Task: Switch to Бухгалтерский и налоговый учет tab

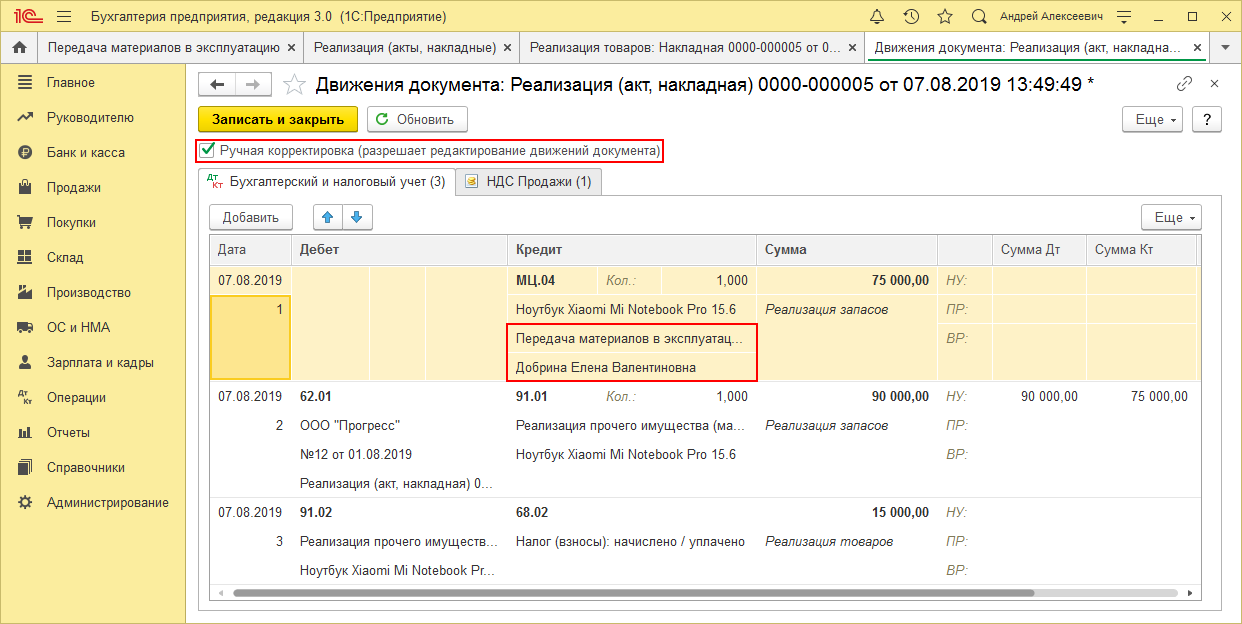Action: tap(327, 181)
